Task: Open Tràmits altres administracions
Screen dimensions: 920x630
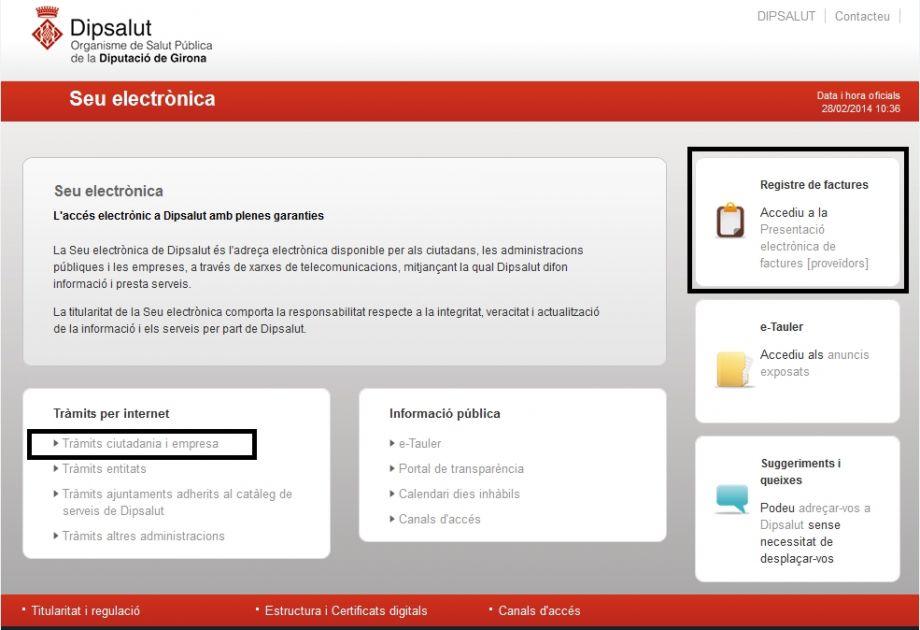Action: click(142, 536)
